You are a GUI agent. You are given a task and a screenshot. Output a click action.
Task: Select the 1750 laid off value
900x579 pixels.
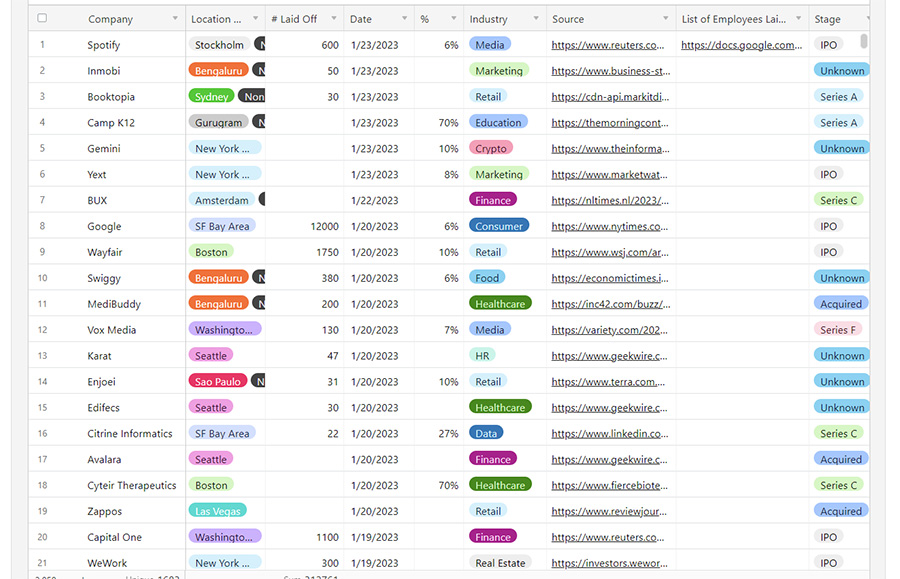[327, 252]
